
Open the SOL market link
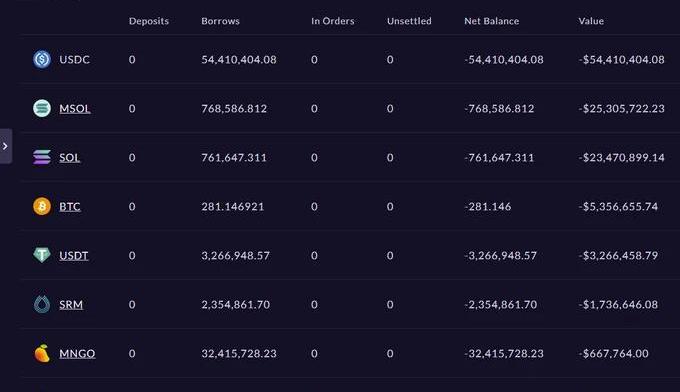pyautogui.click(x=70, y=157)
